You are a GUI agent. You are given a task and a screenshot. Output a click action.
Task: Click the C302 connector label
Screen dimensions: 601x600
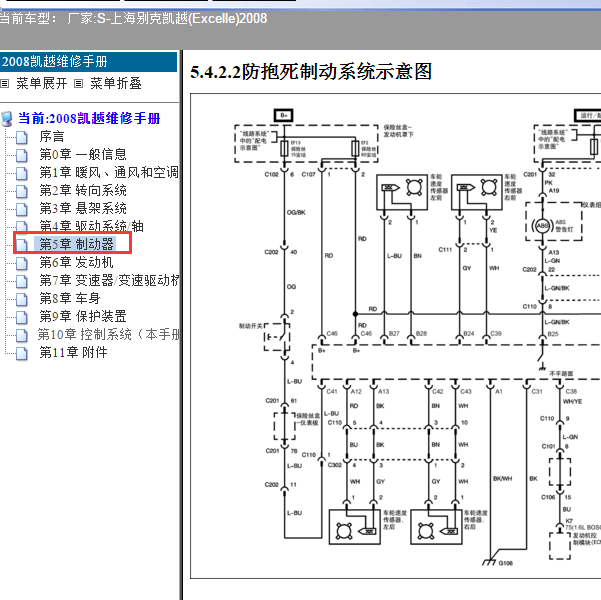pos(335,465)
